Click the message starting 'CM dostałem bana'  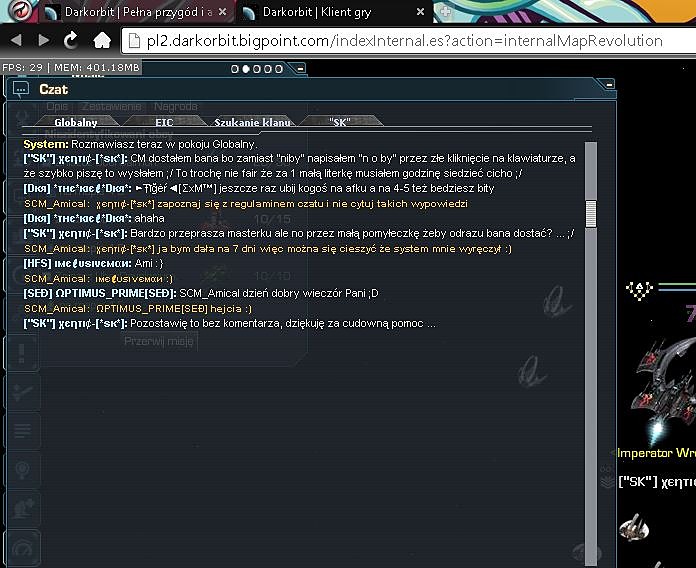[300, 166]
